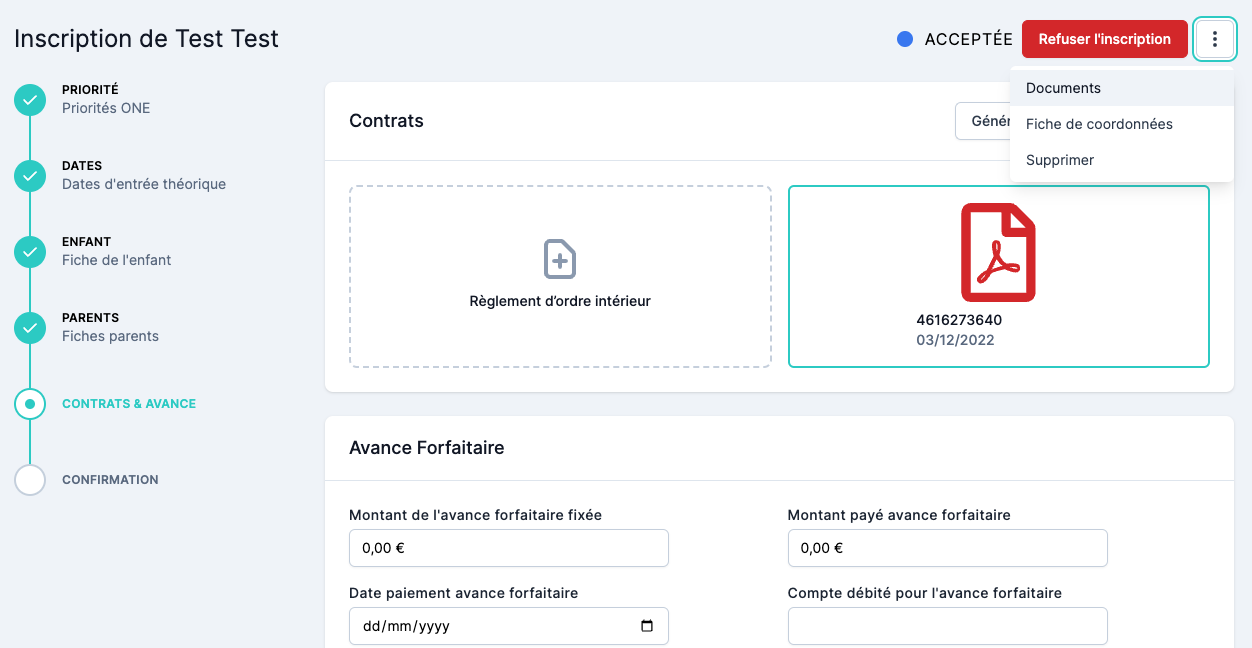Click the add-document icon for Règlement d'ordre intérieur
The width and height of the screenshot is (1252, 648).
click(559, 259)
